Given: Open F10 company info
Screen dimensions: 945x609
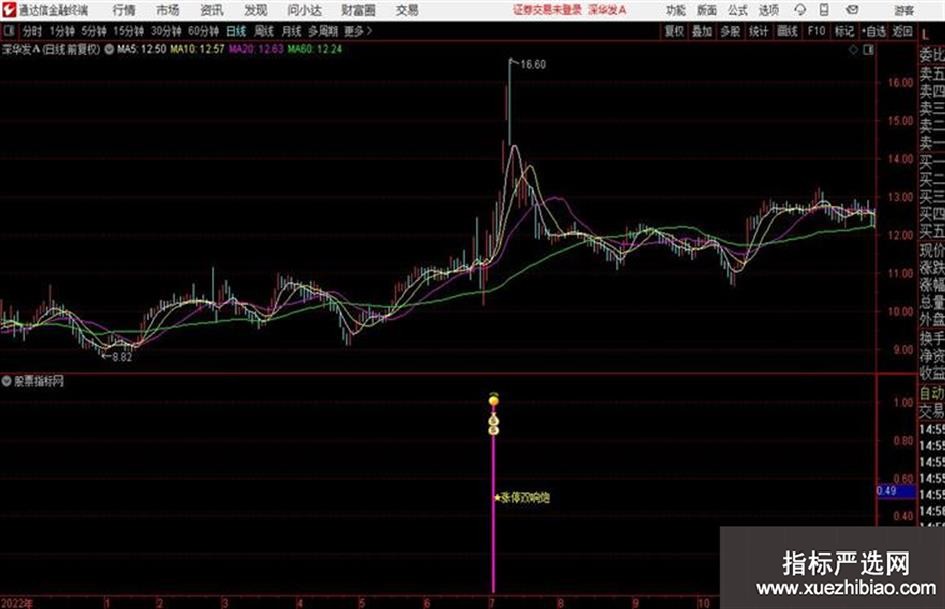Looking at the screenshot, I should 816,31.
